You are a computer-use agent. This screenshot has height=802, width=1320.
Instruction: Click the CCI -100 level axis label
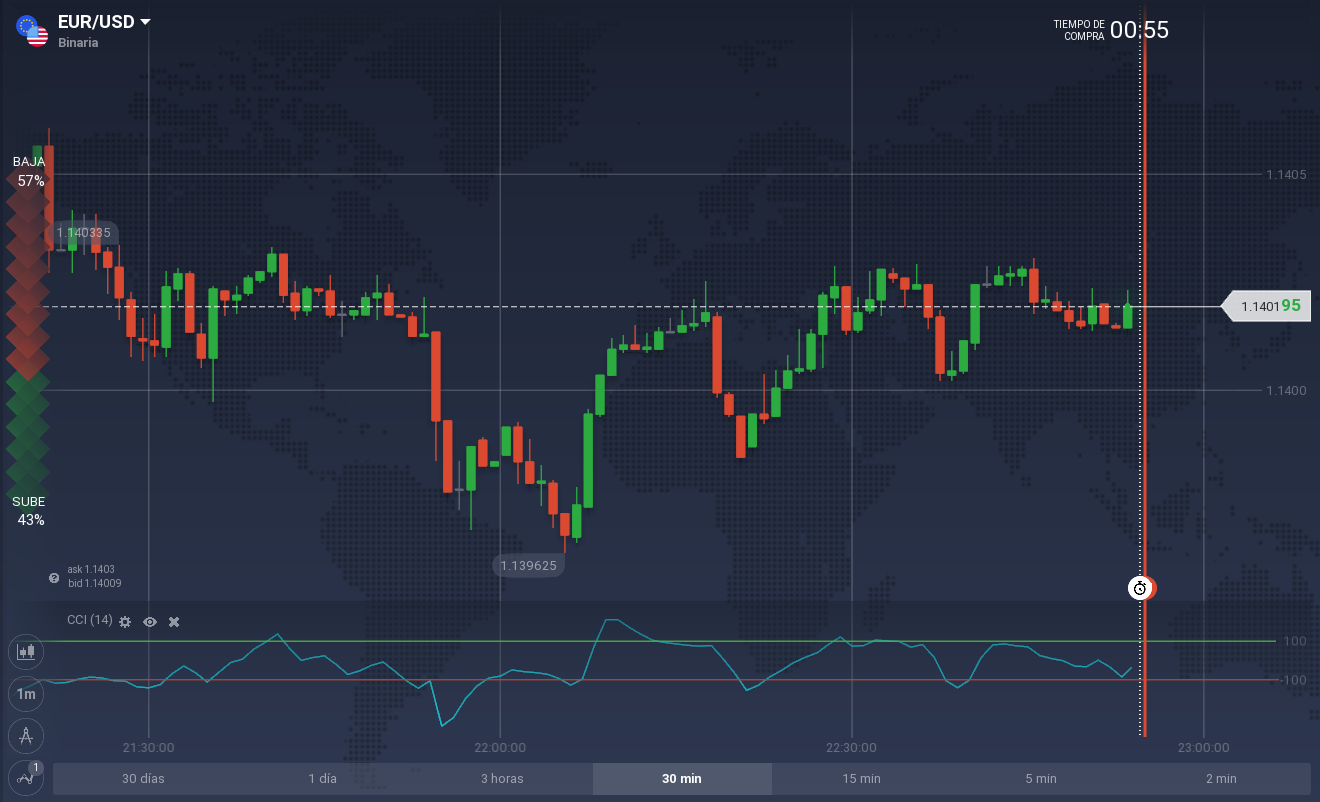pos(1294,680)
